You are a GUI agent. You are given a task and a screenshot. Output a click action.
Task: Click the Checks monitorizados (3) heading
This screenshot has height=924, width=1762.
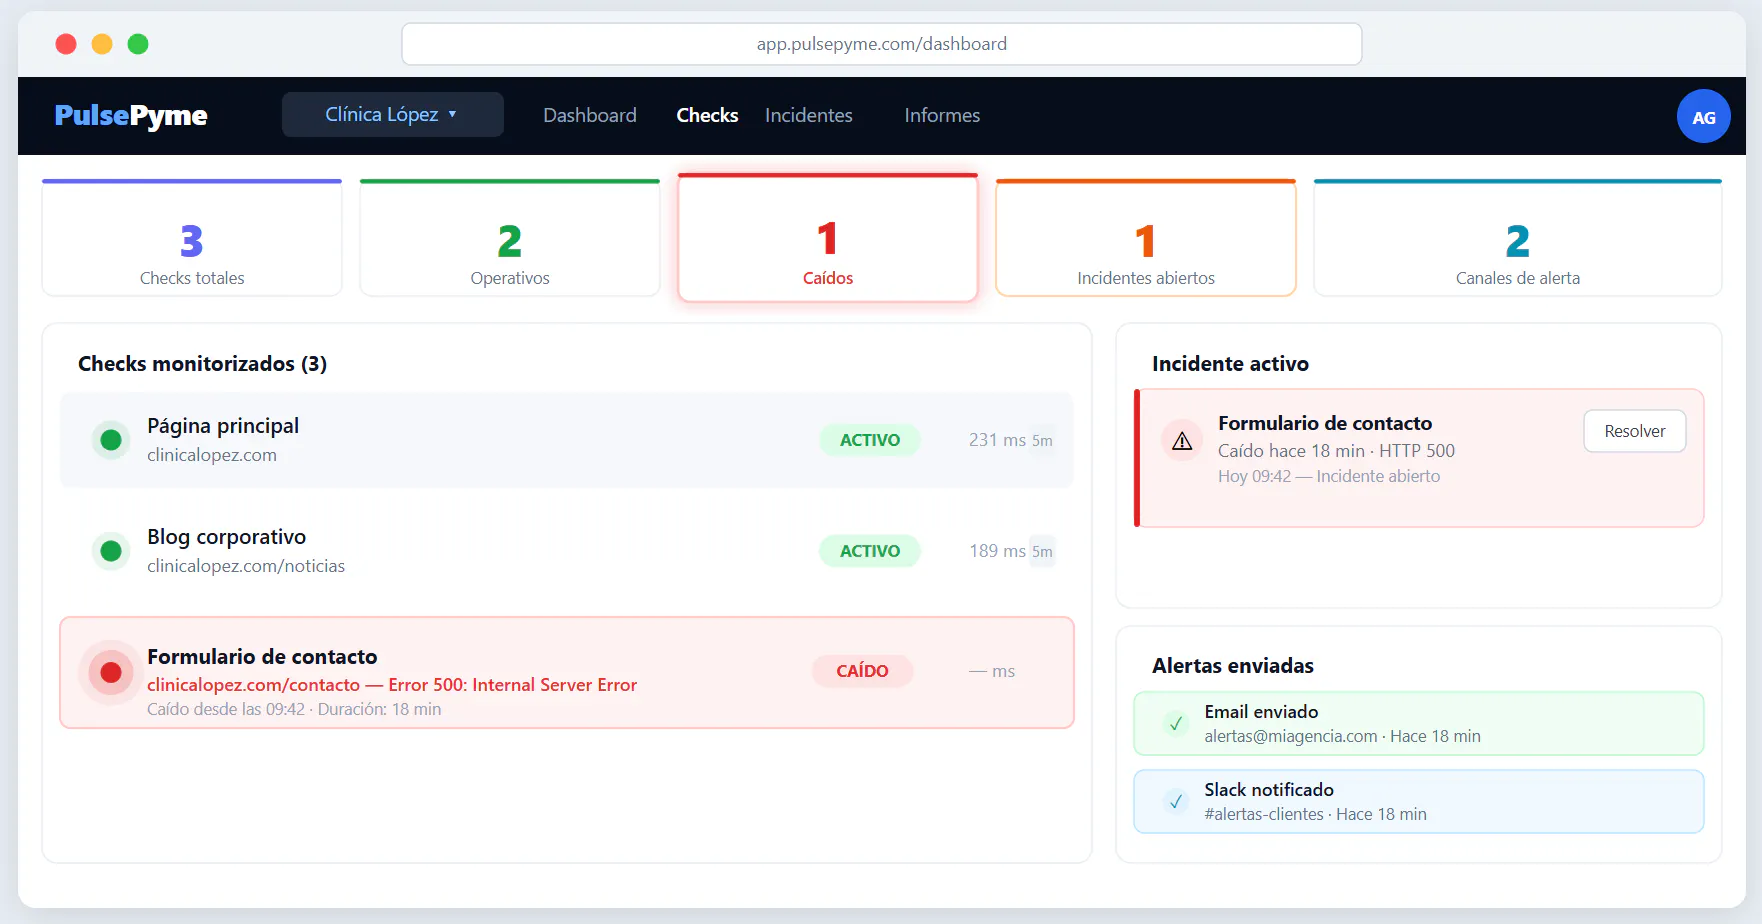coord(203,364)
